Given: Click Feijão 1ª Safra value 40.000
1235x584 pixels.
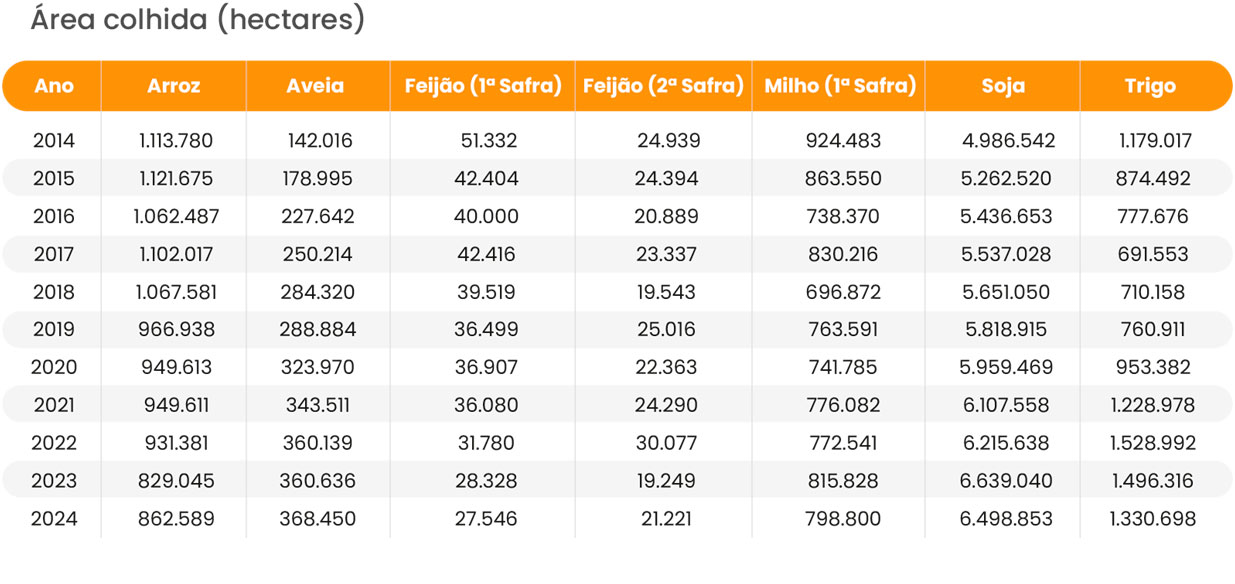Looking at the screenshot, I should 484,216.
